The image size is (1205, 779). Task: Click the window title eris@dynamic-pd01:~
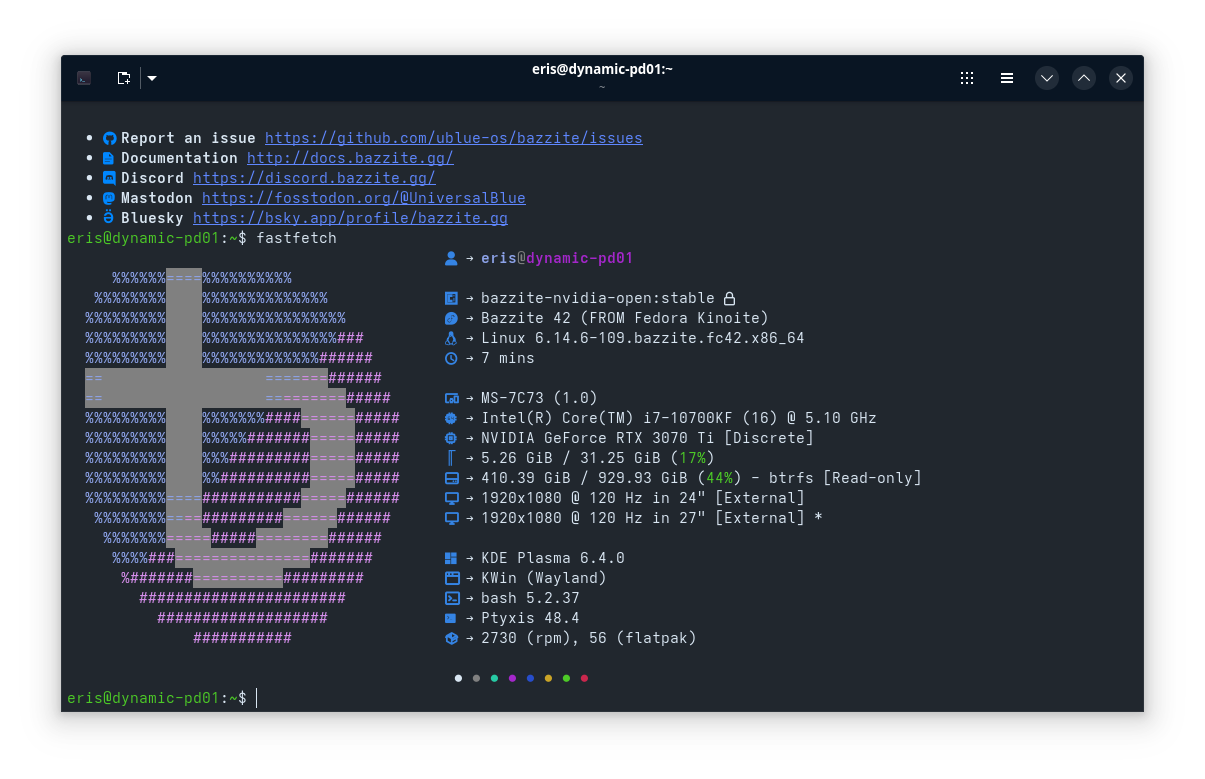(602, 69)
